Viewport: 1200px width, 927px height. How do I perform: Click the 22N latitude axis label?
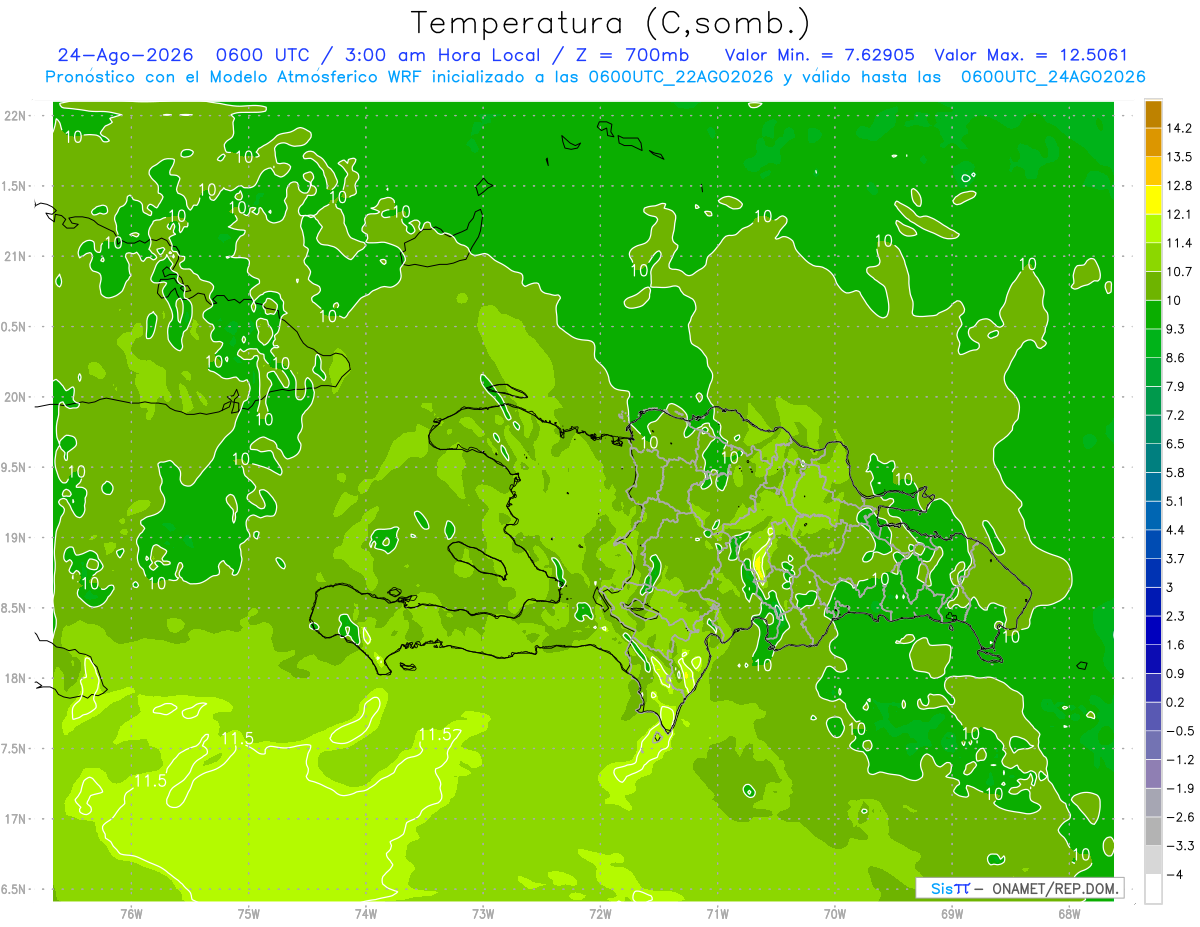click(x=16, y=116)
